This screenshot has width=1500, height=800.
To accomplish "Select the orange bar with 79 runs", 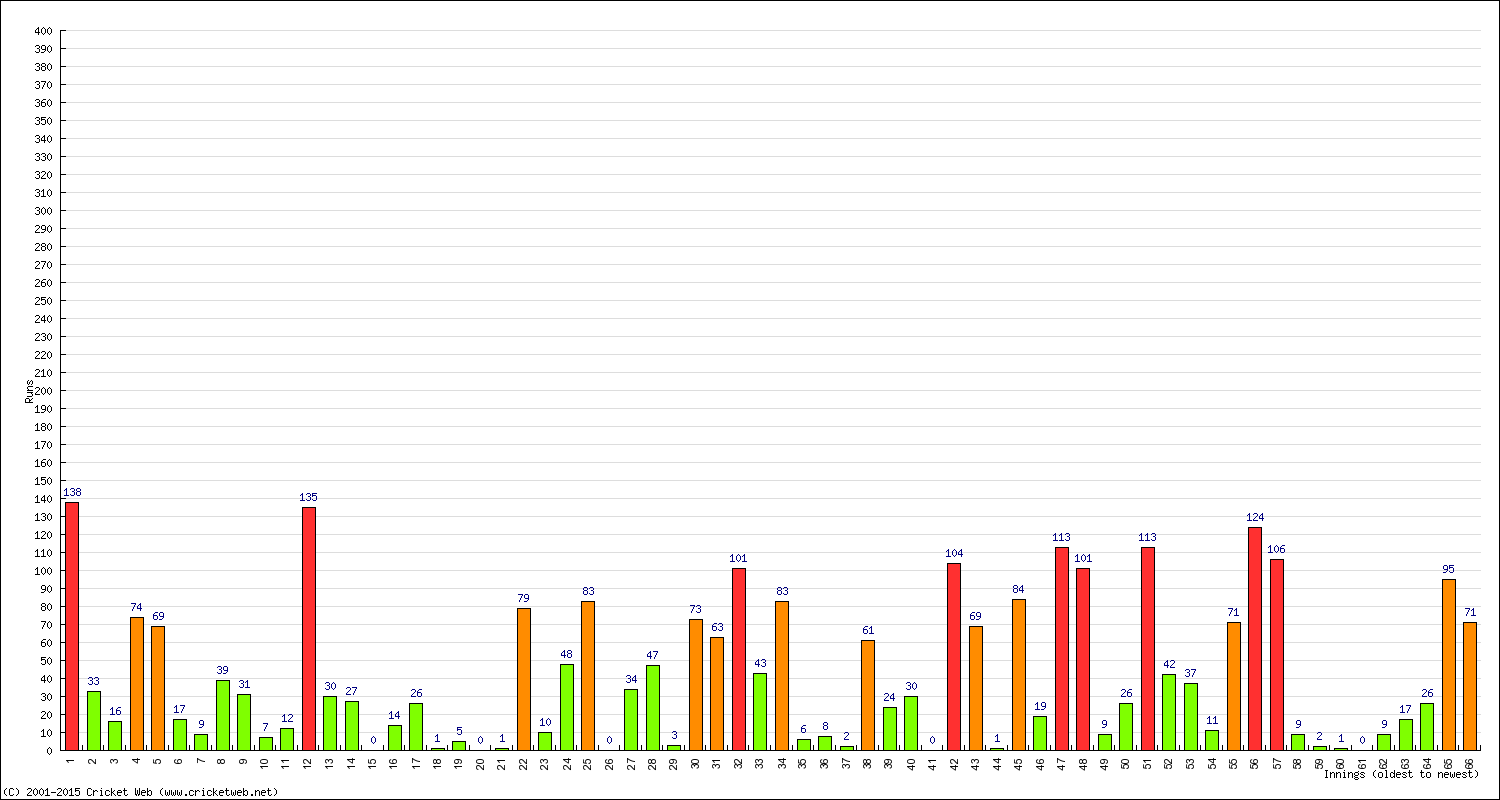I will click(524, 679).
